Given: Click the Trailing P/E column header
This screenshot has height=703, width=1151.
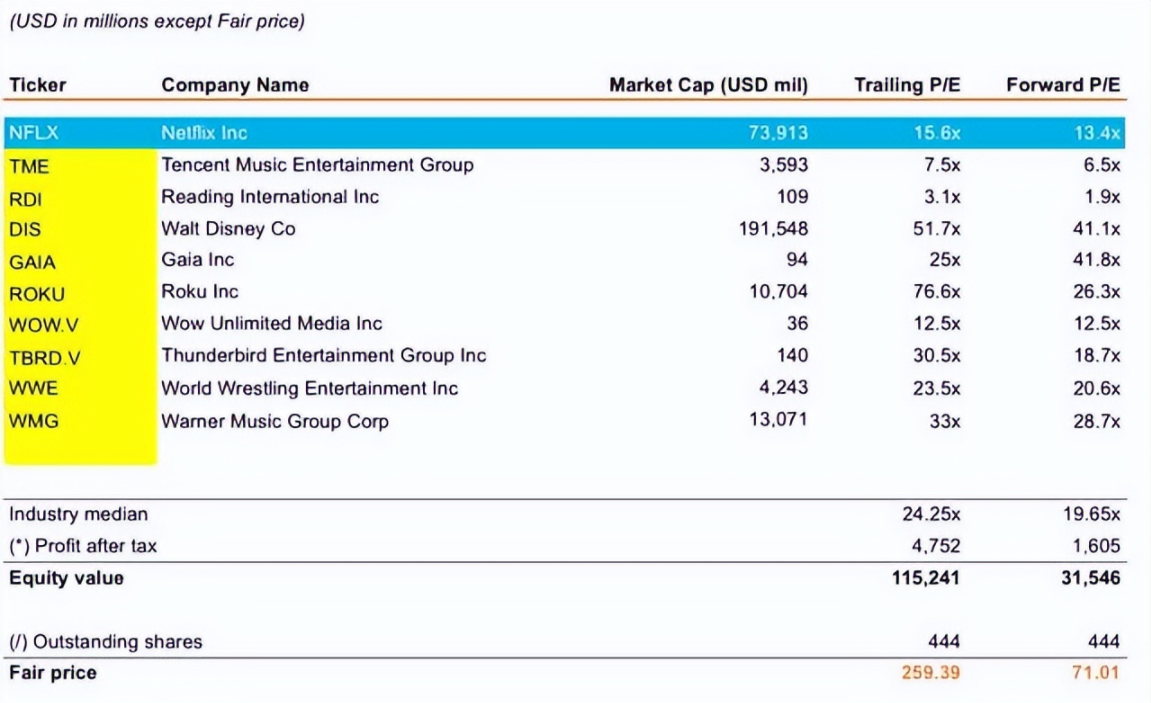Looking at the screenshot, I should coord(907,85).
